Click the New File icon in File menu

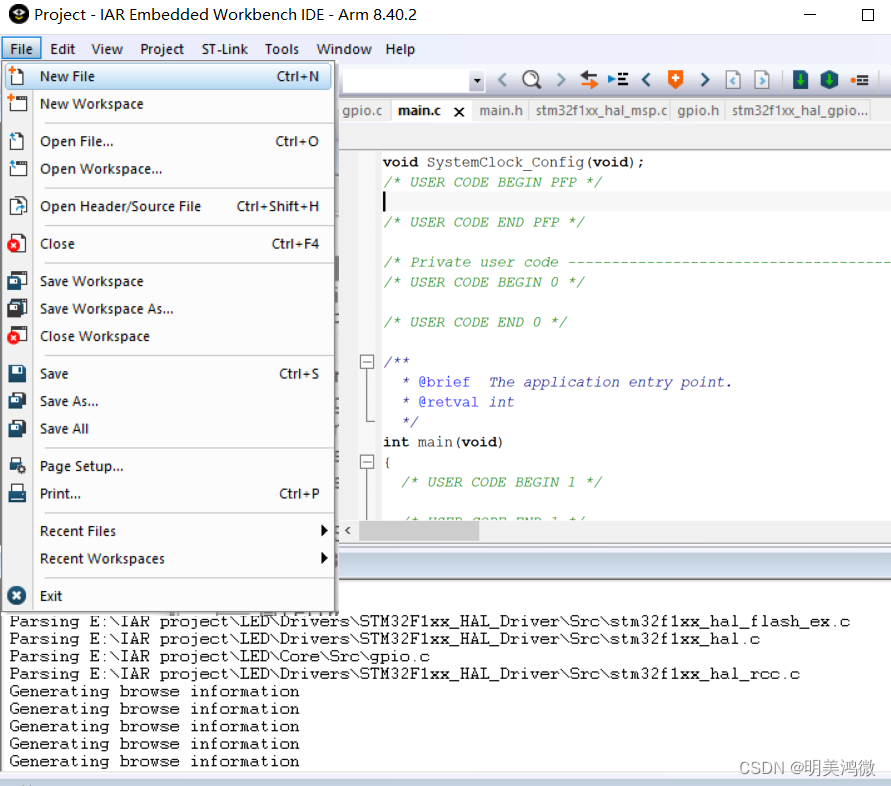pos(17,76)
